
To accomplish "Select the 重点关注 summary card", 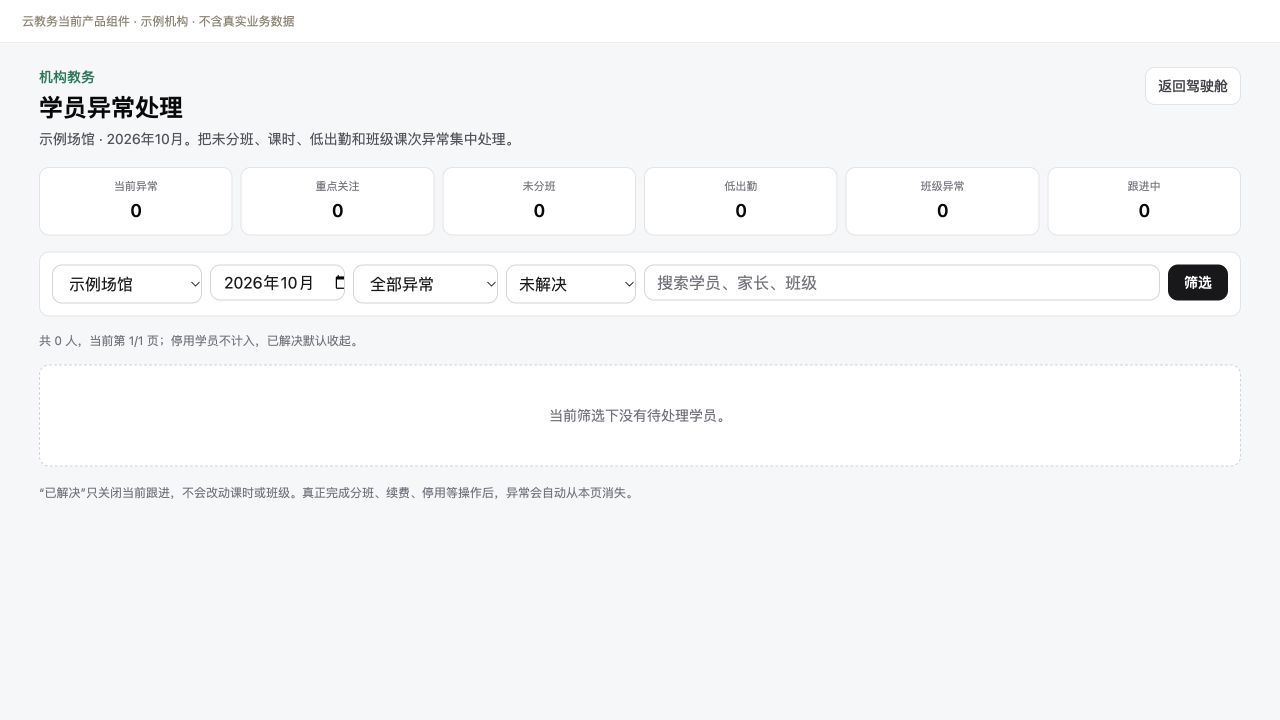I will point(337,201).
